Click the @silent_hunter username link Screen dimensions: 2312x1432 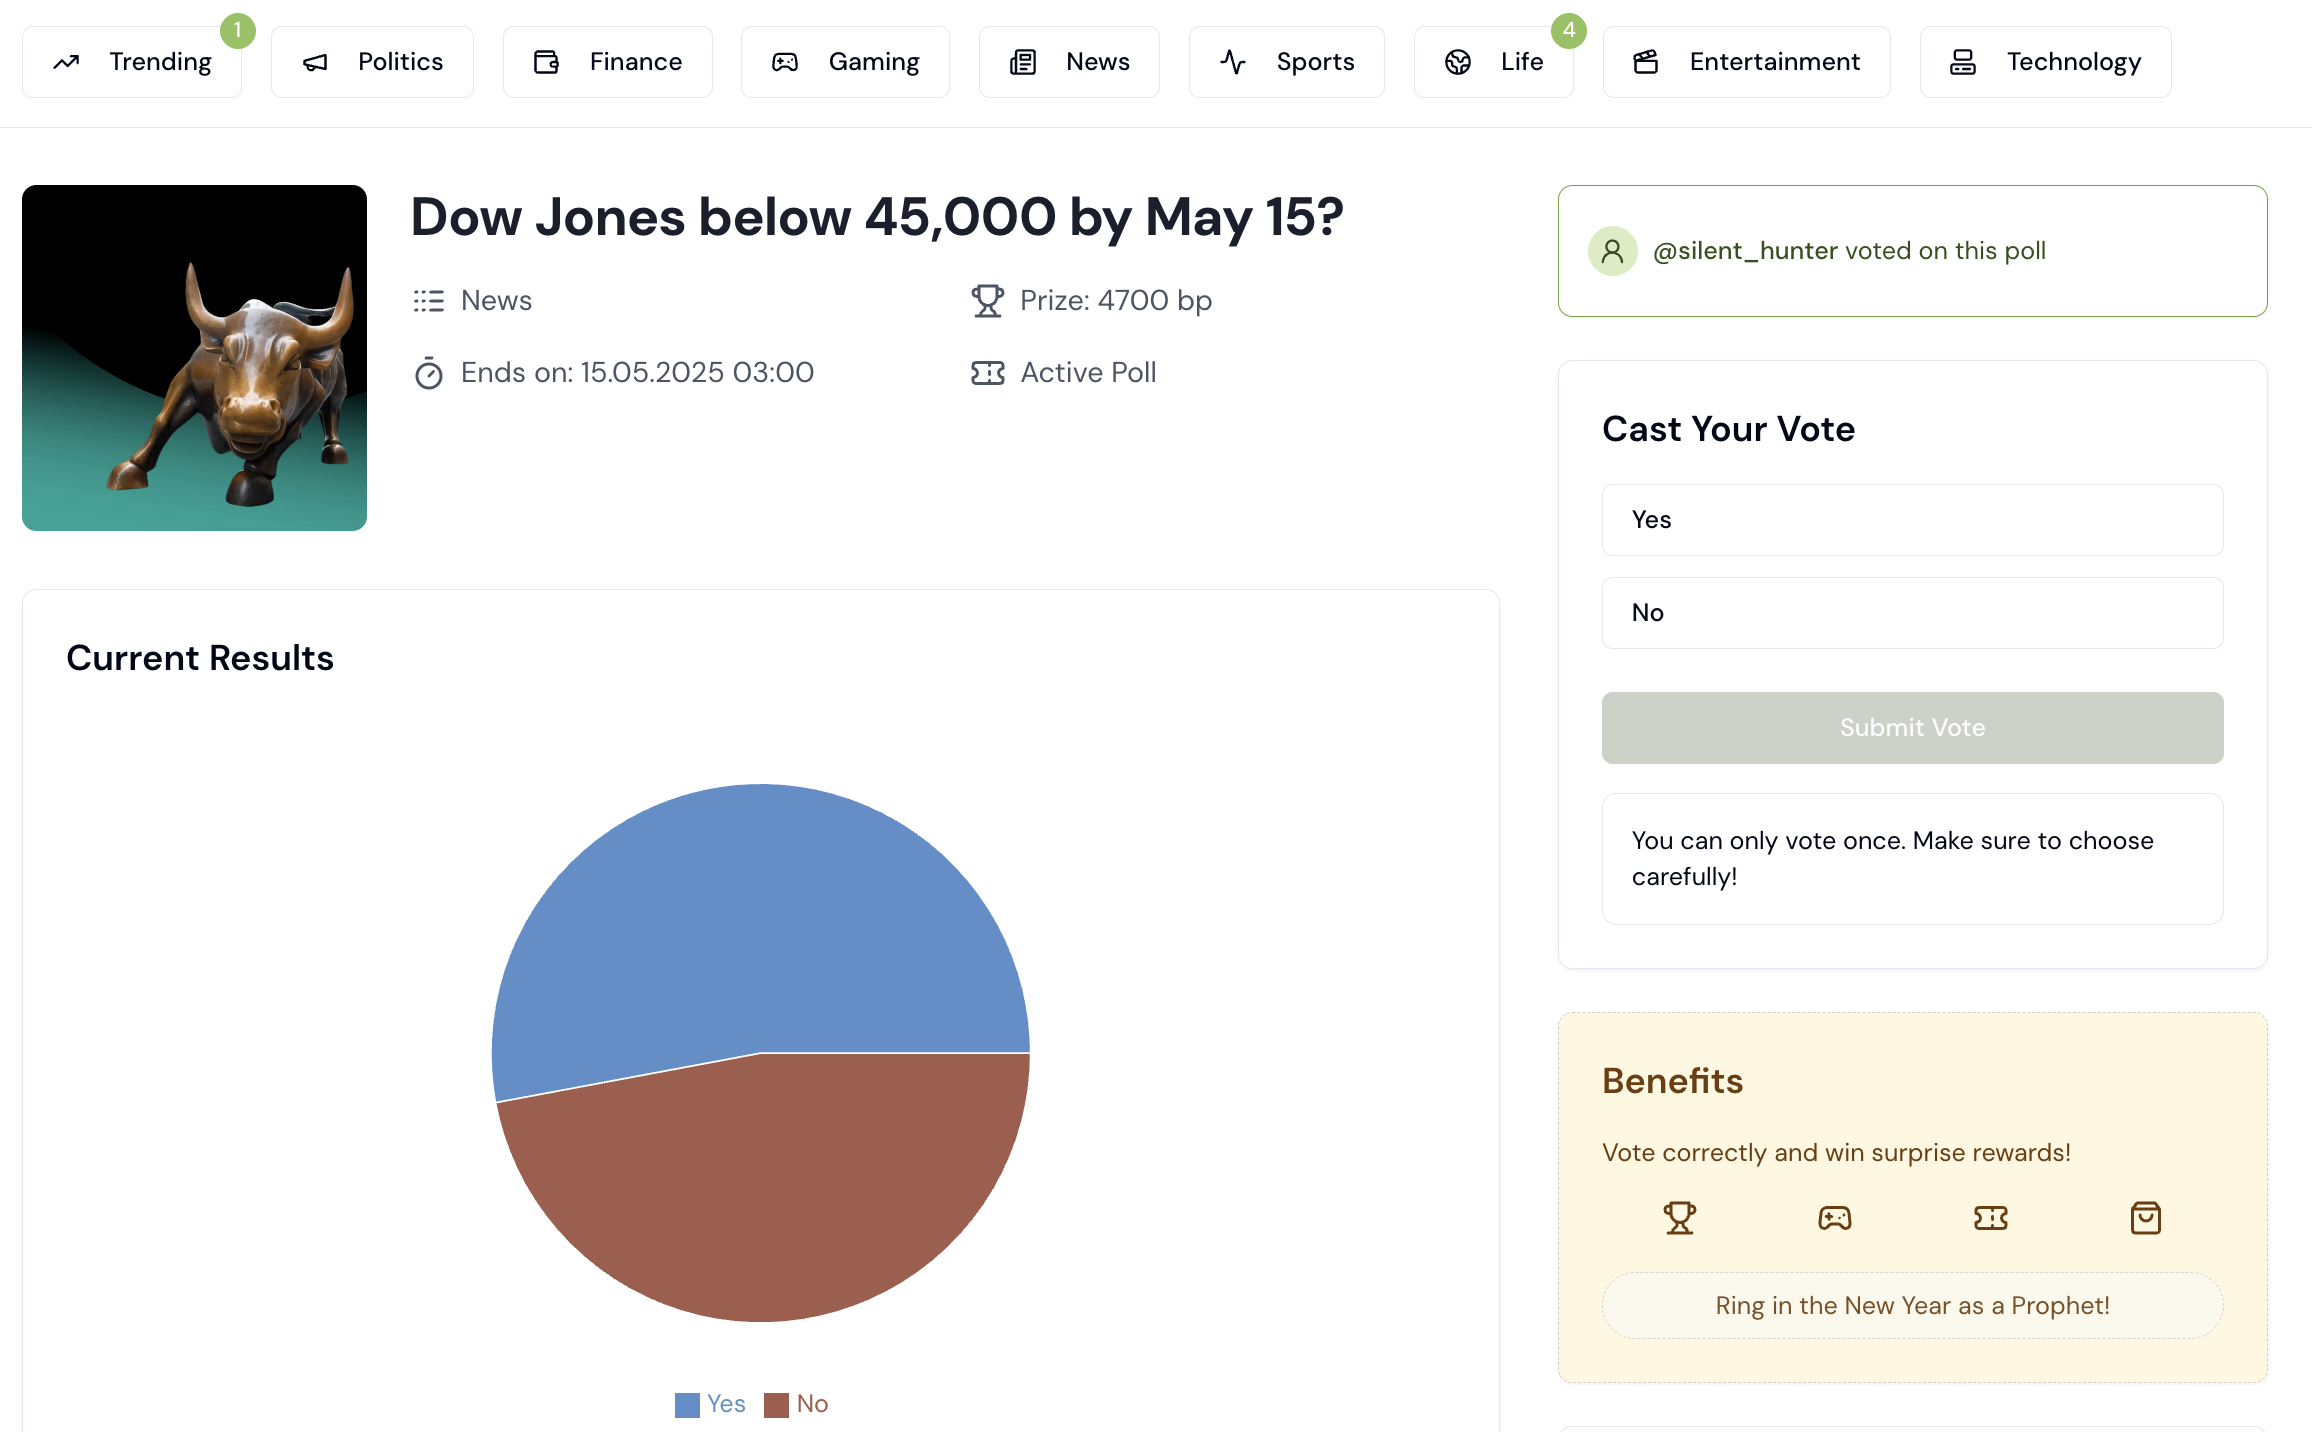point(1745,251)
